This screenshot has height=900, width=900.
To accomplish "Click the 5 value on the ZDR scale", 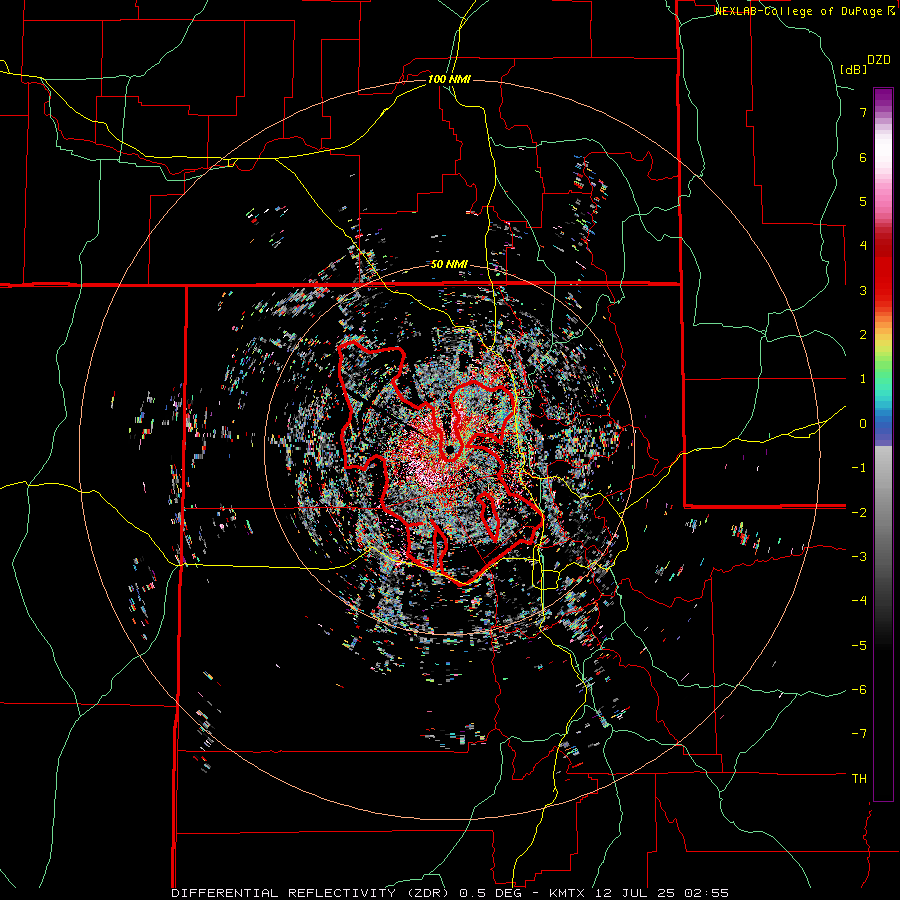I will coord(863,201).
